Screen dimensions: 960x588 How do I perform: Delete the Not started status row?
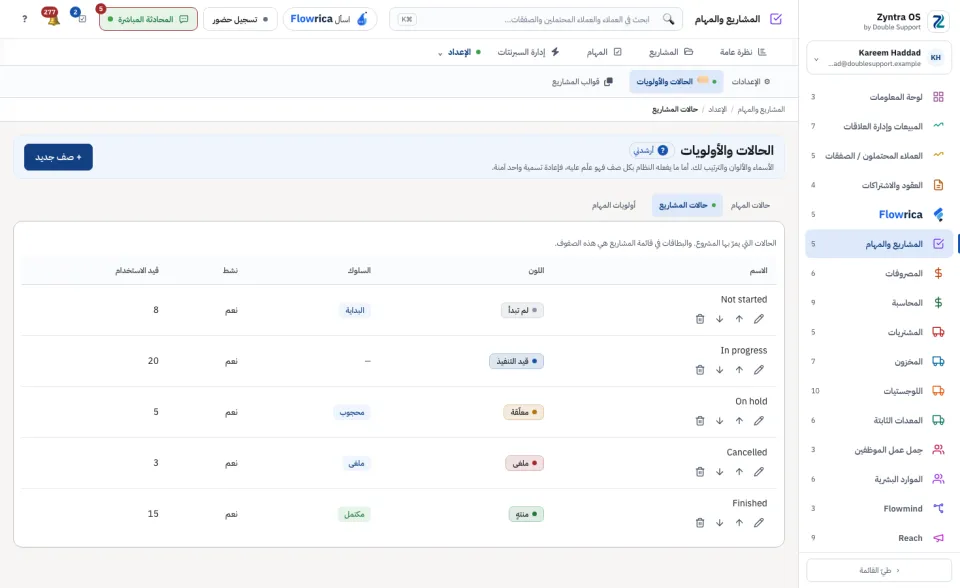[700, 318]
